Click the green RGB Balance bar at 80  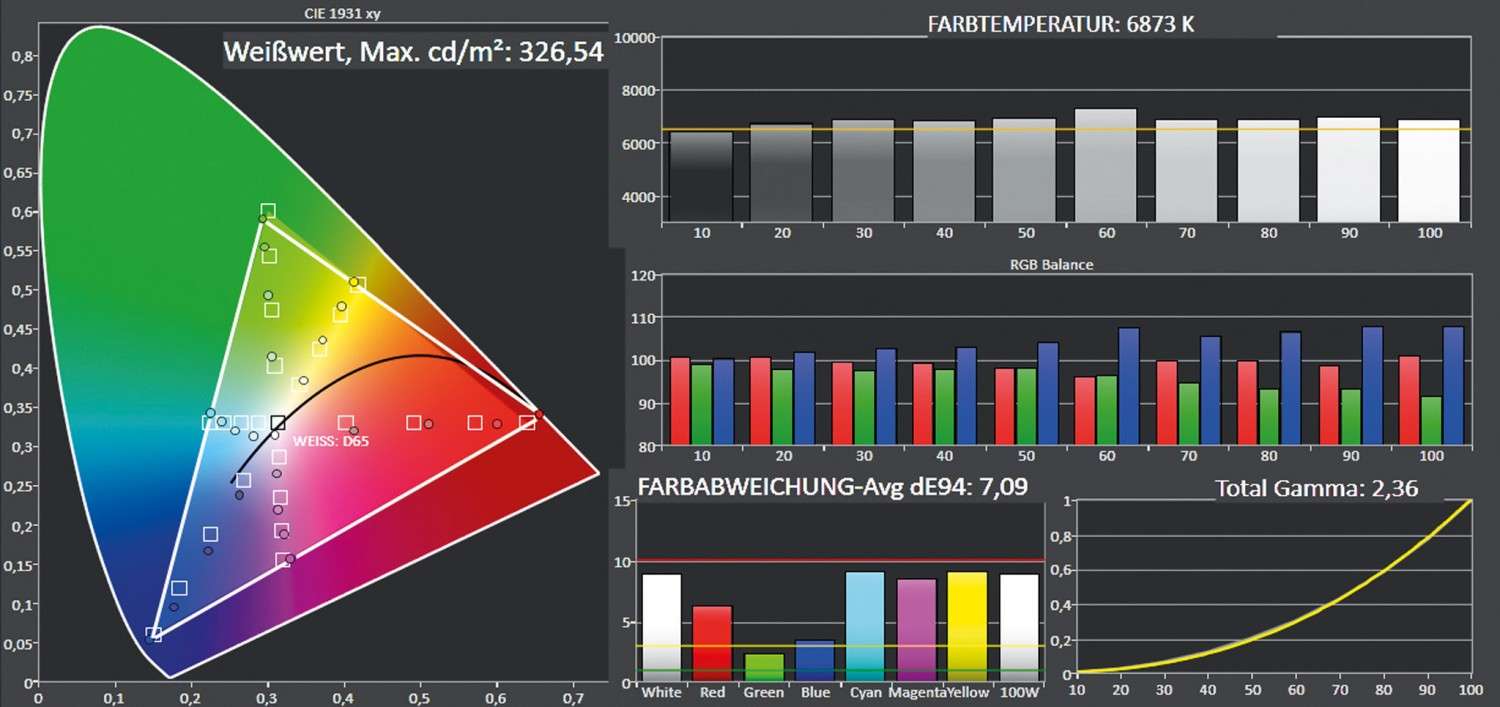tap(1269, 417)
